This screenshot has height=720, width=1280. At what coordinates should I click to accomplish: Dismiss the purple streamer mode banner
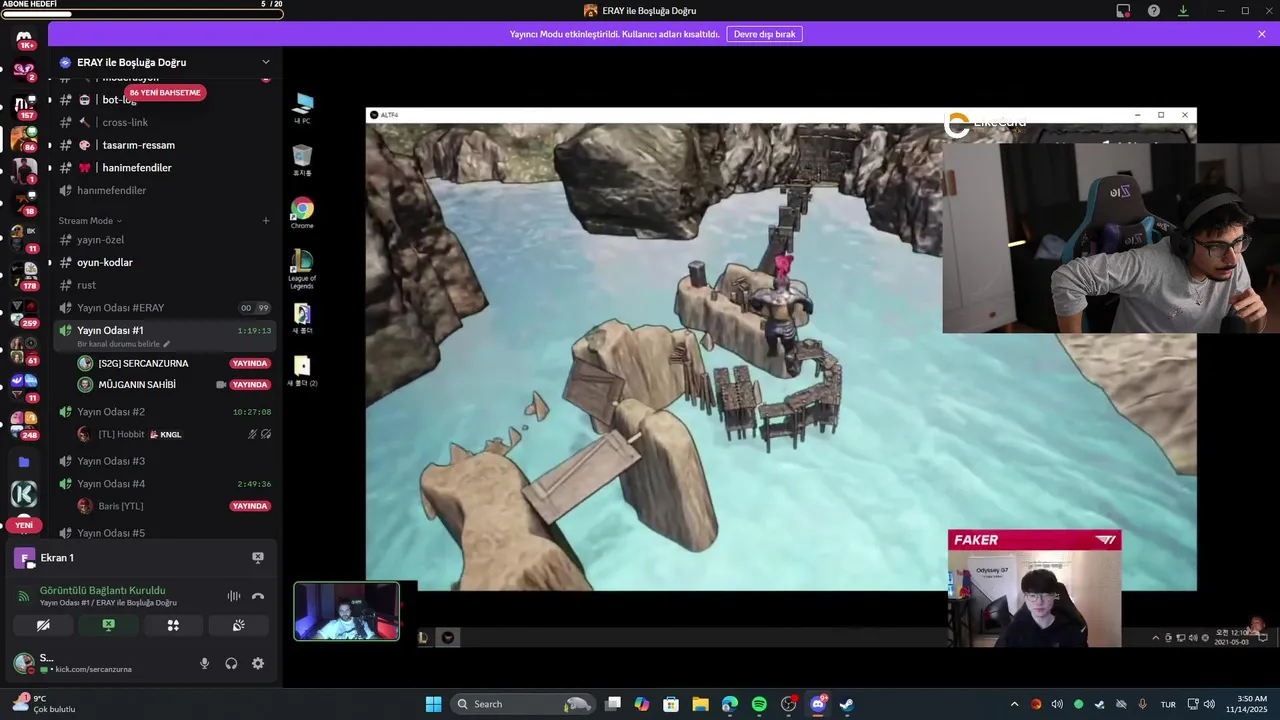pyautogui.click(x=1262, y=34)
